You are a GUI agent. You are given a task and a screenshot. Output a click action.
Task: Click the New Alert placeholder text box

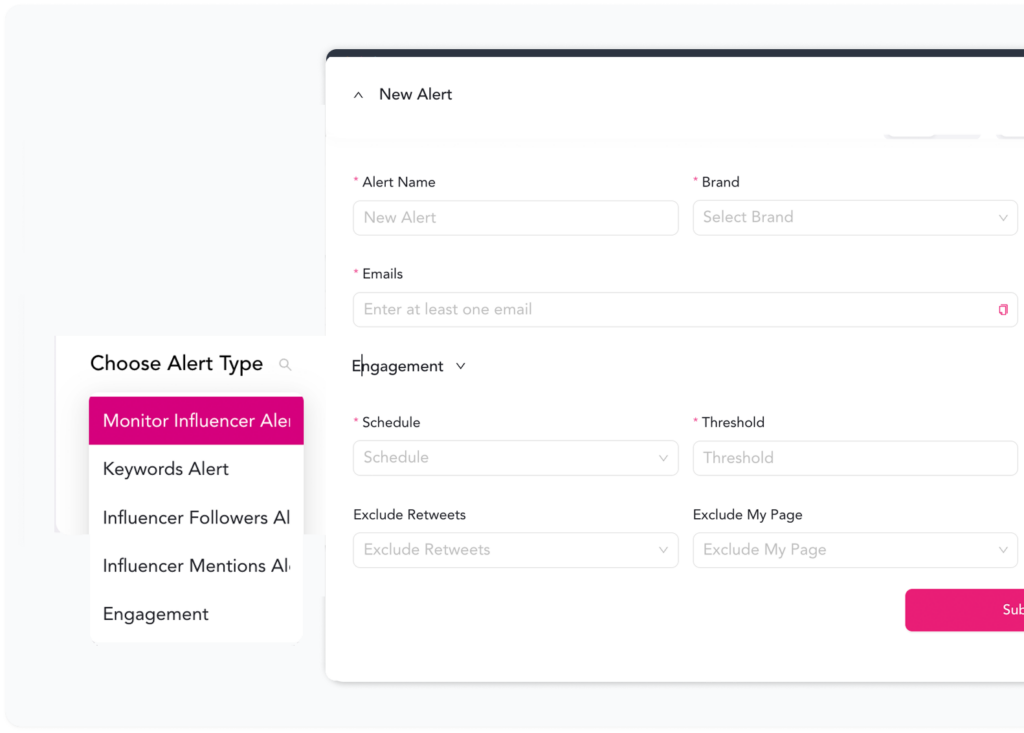click(x=515, y=217)
